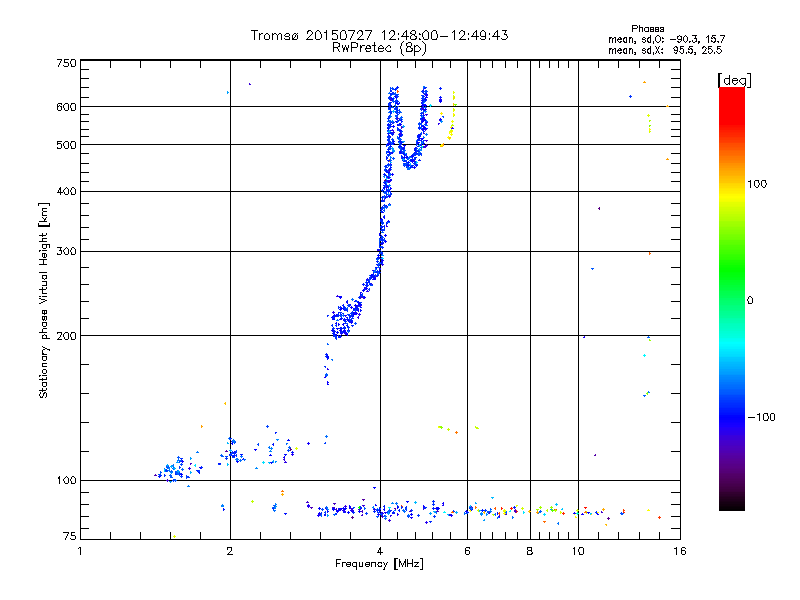Click the x-axis tick label '10'

coord(578,551)
